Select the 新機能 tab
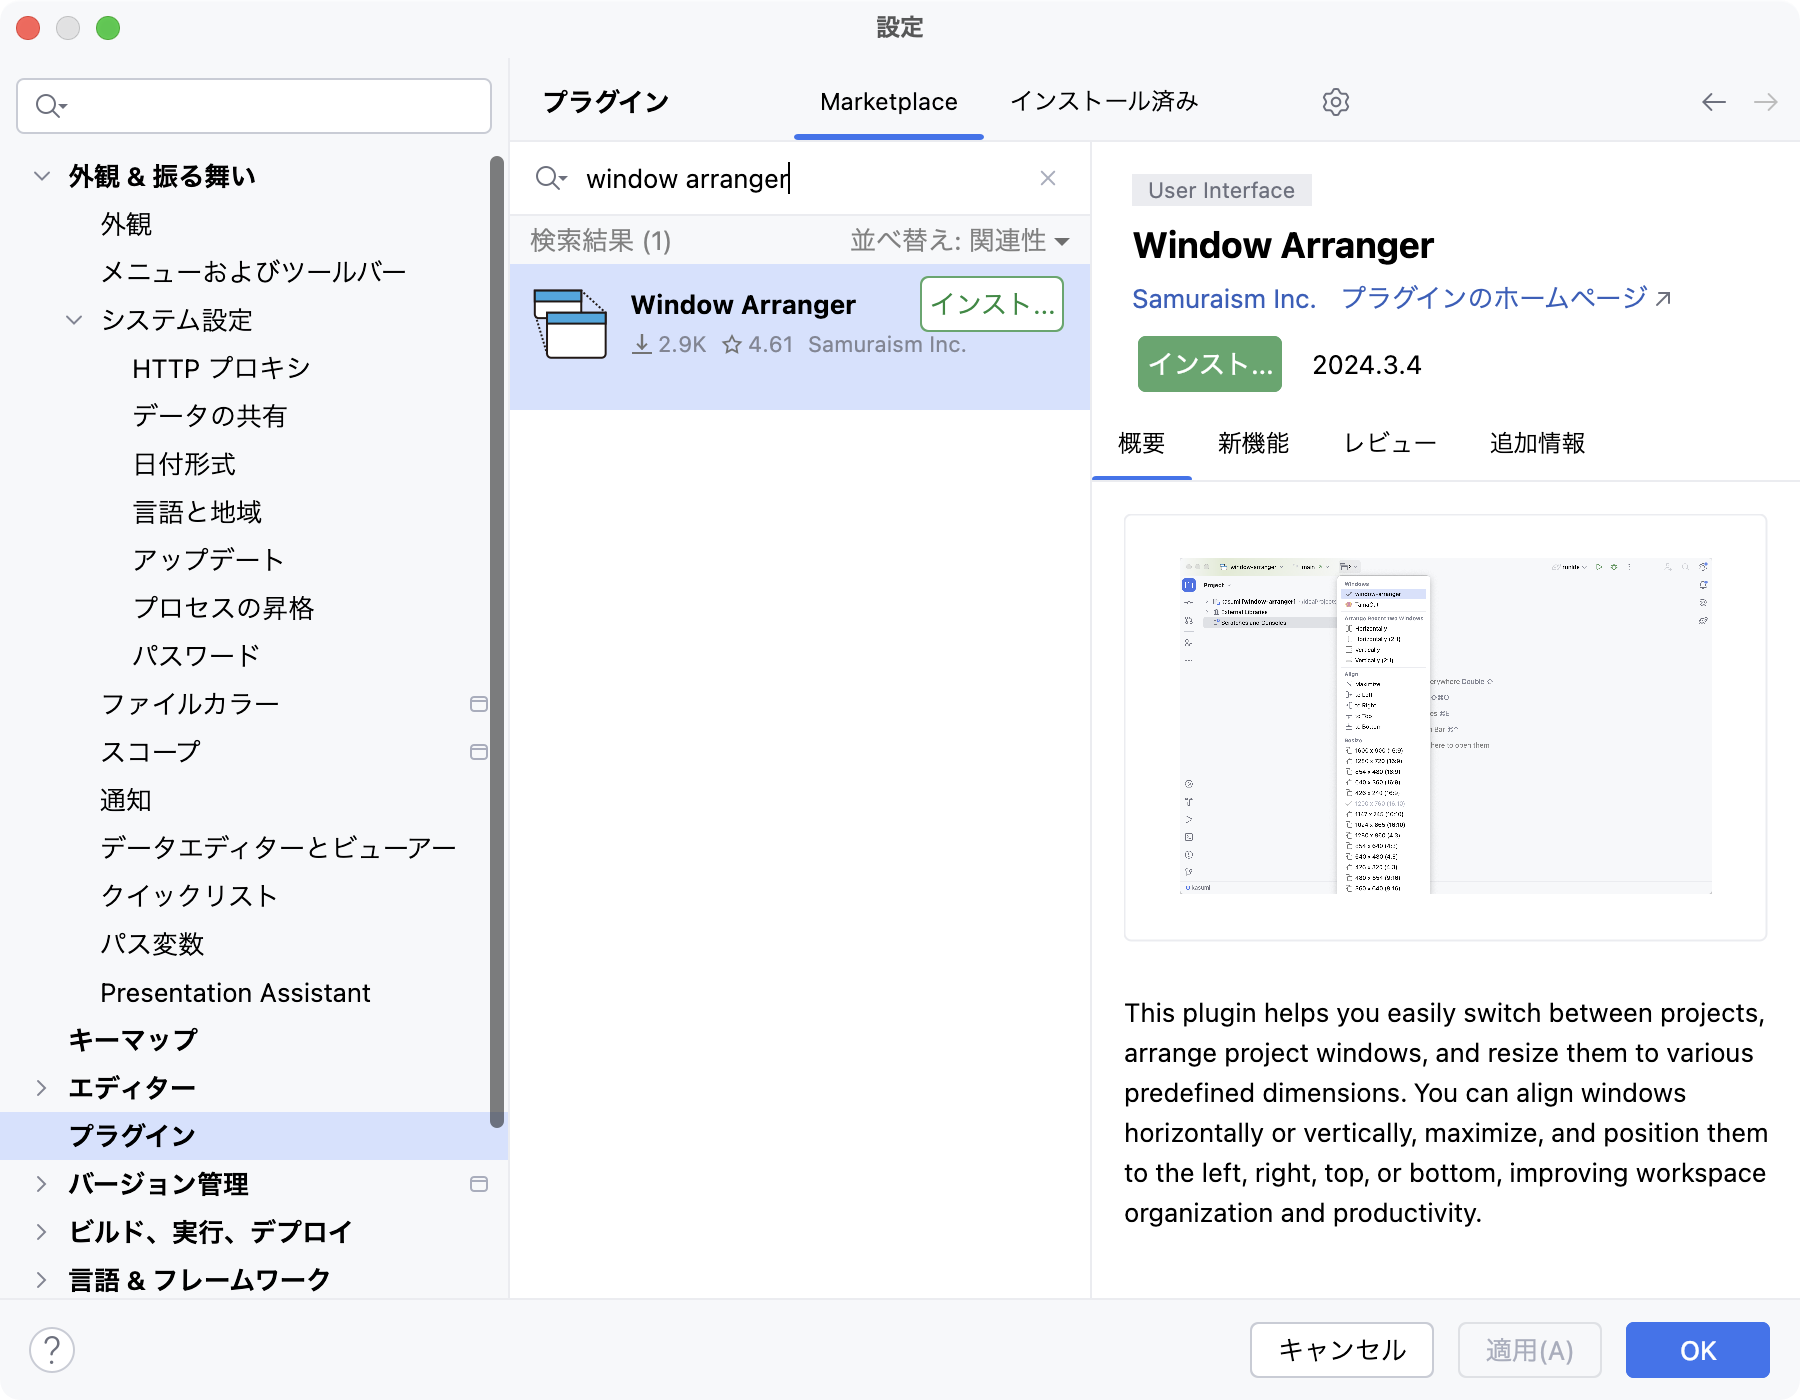 tap(1254, 443)
